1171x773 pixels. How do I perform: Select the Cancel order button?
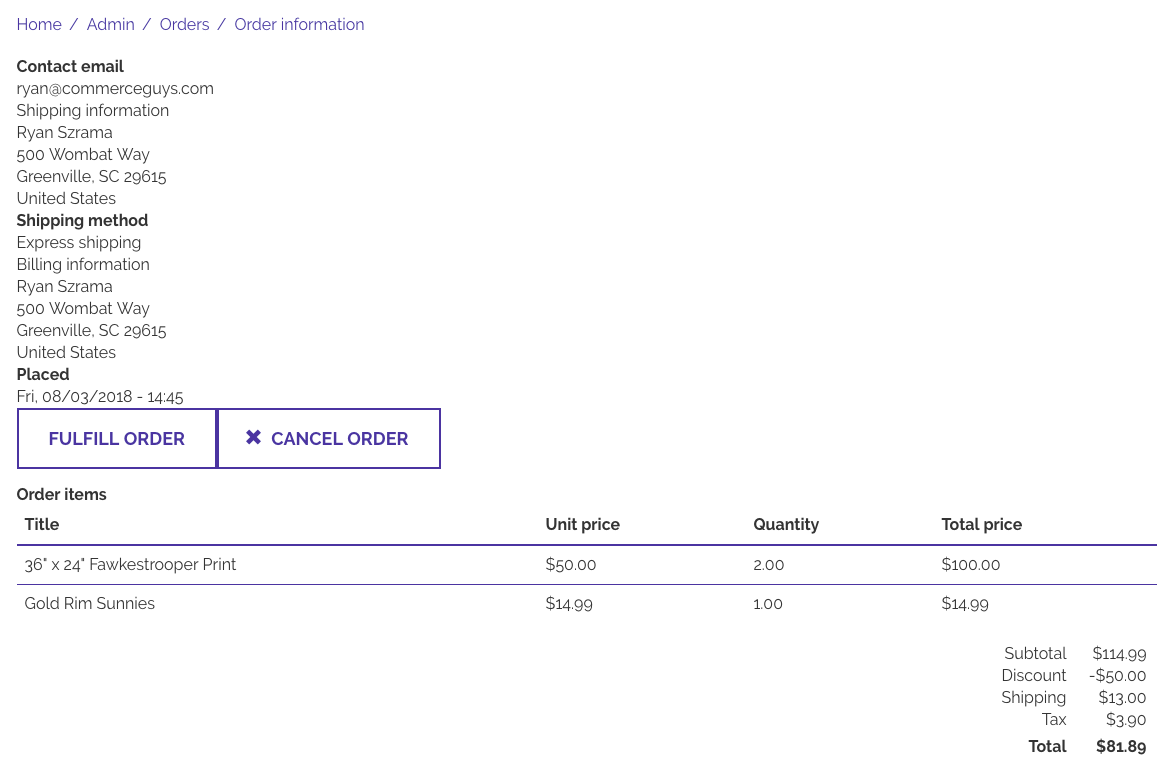tap(328, 438)
